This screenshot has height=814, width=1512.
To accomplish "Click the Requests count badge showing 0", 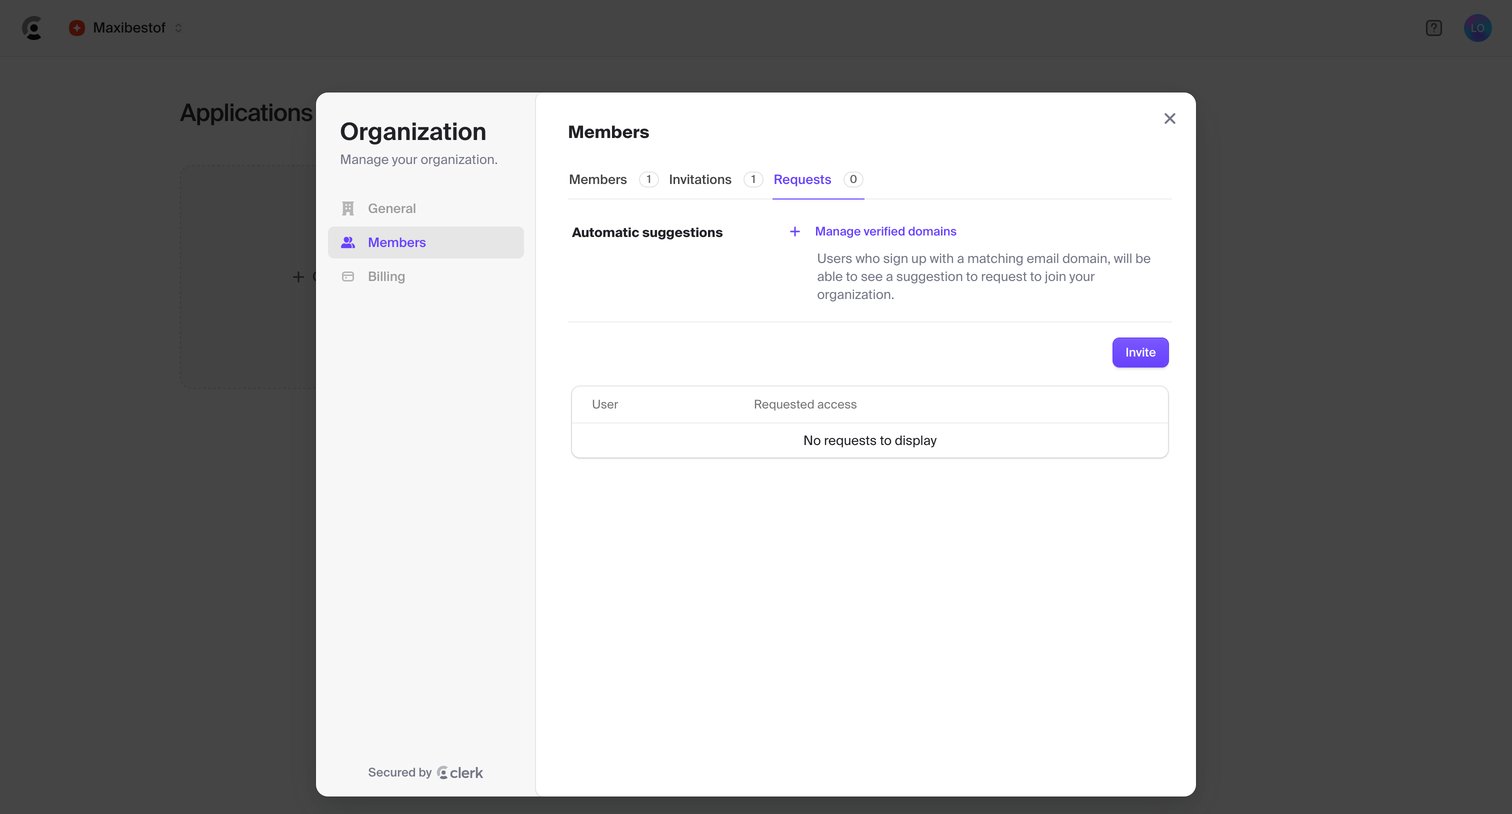I will tap(853, 180).
